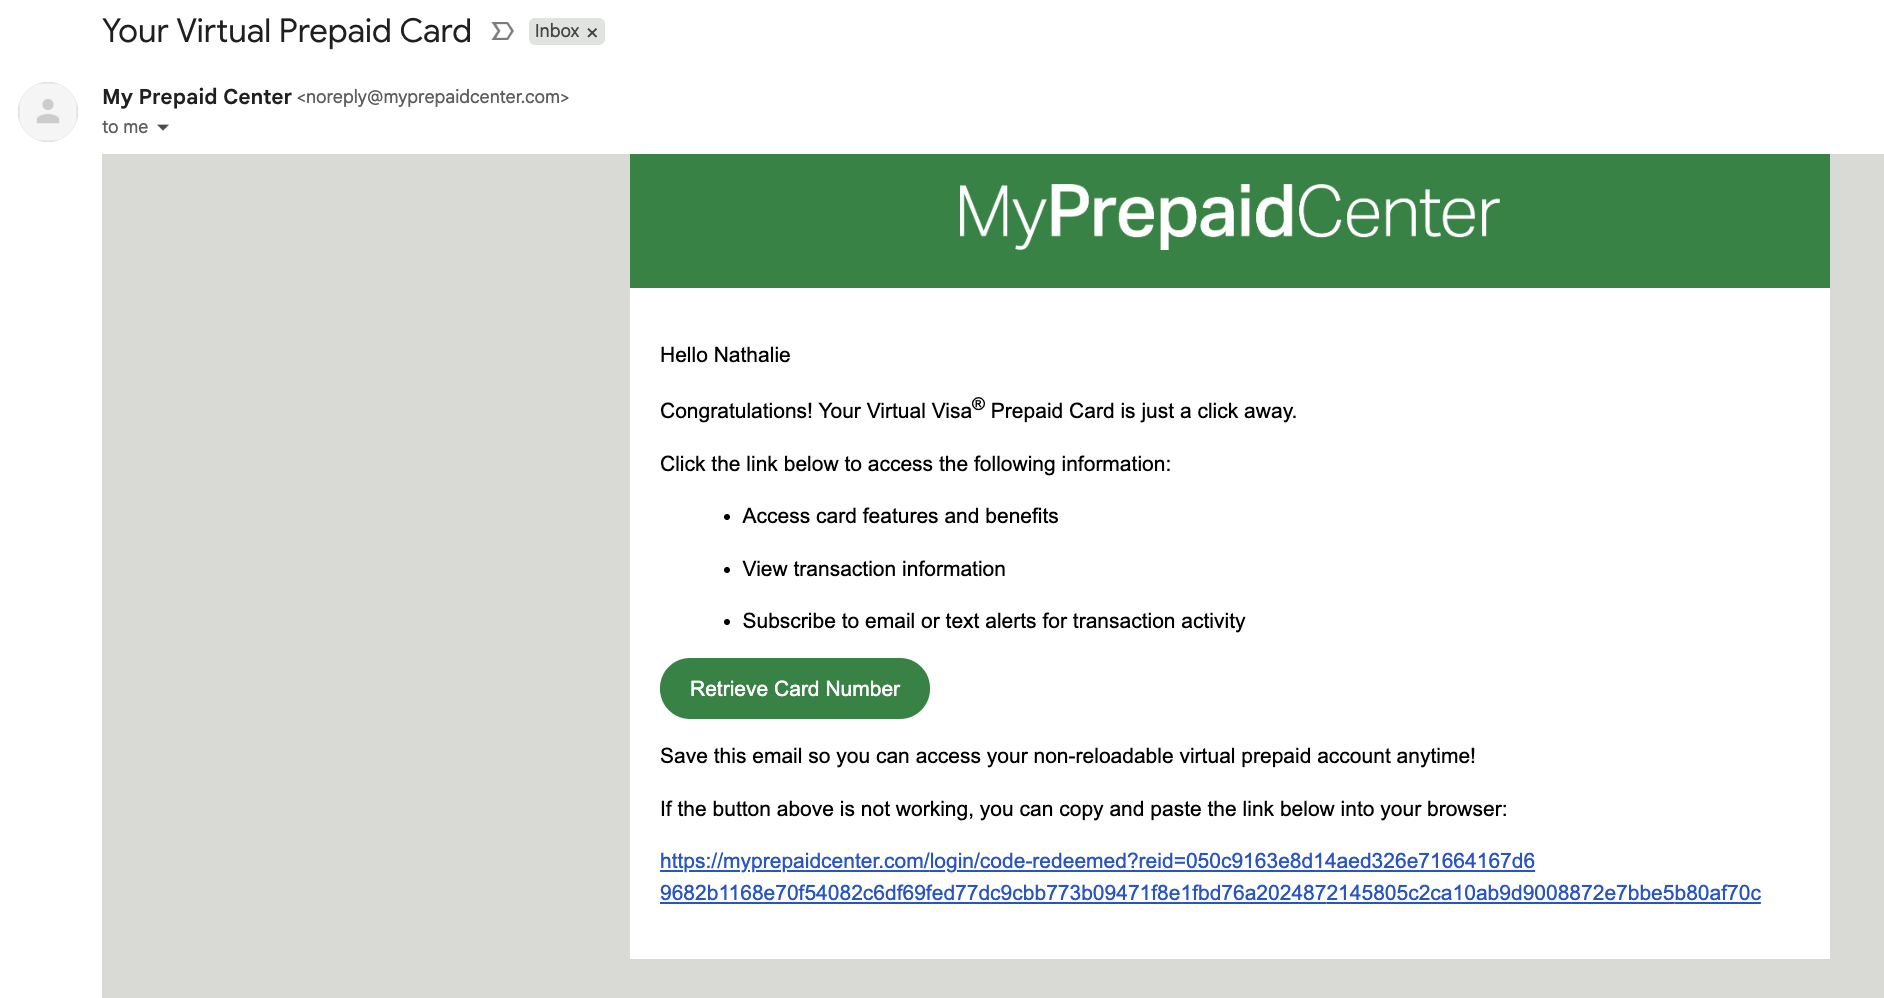Image resolution: width=1884 pixels, height=998 pixels.
Task: Click the Congratulations Virtual Visa sentence
Action: click(977, 411)
